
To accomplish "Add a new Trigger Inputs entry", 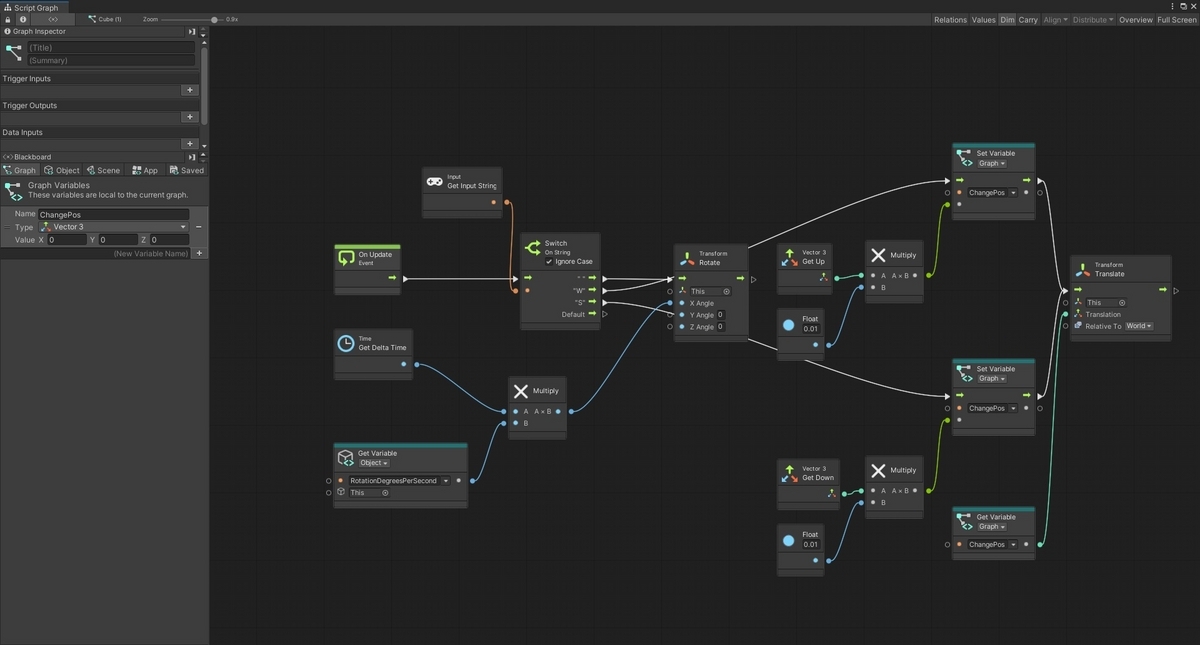I will tap(190, 90).
